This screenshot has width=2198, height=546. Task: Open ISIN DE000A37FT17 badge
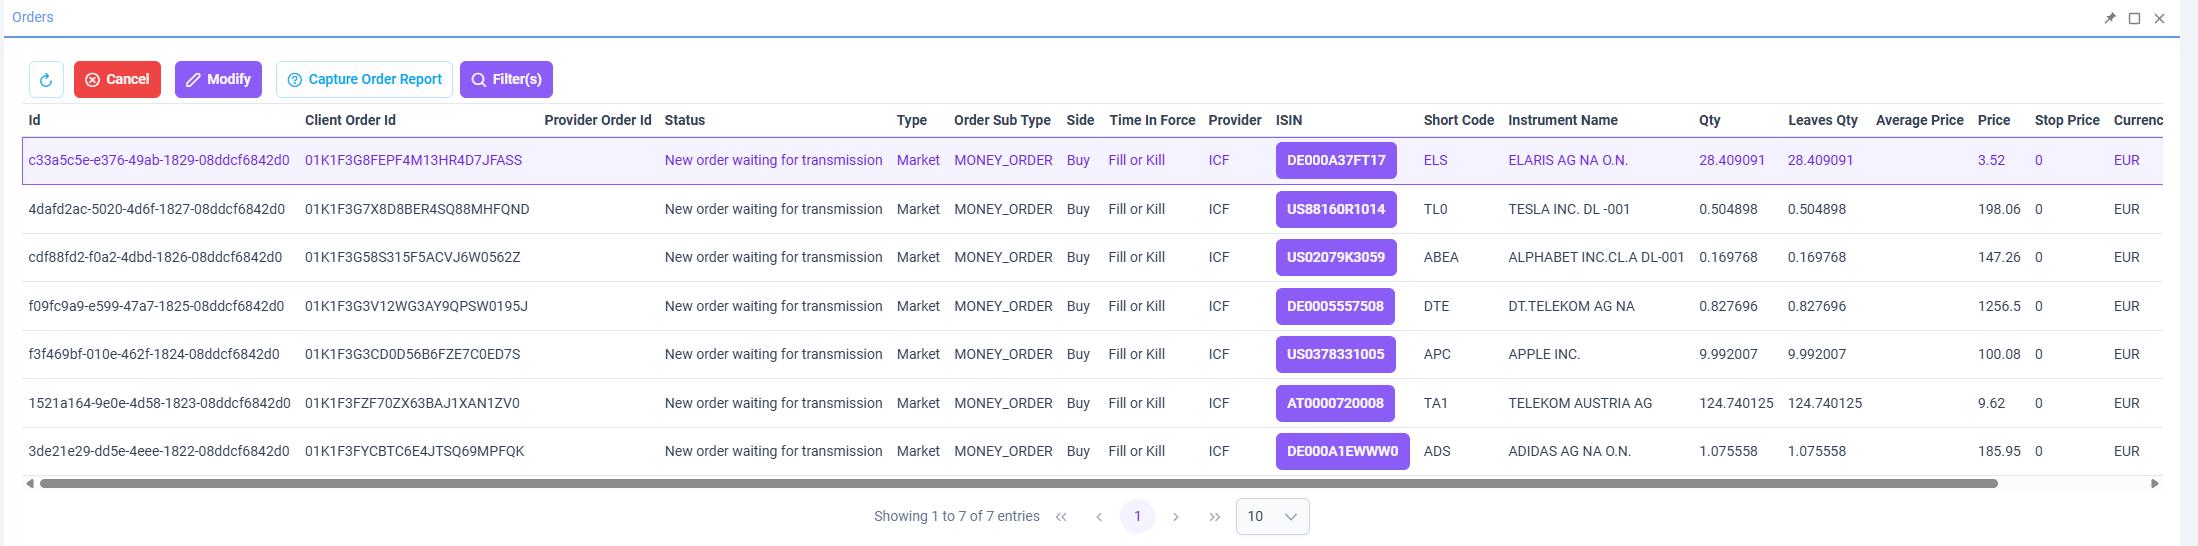pyautogui.click(x=1336, y=161)
